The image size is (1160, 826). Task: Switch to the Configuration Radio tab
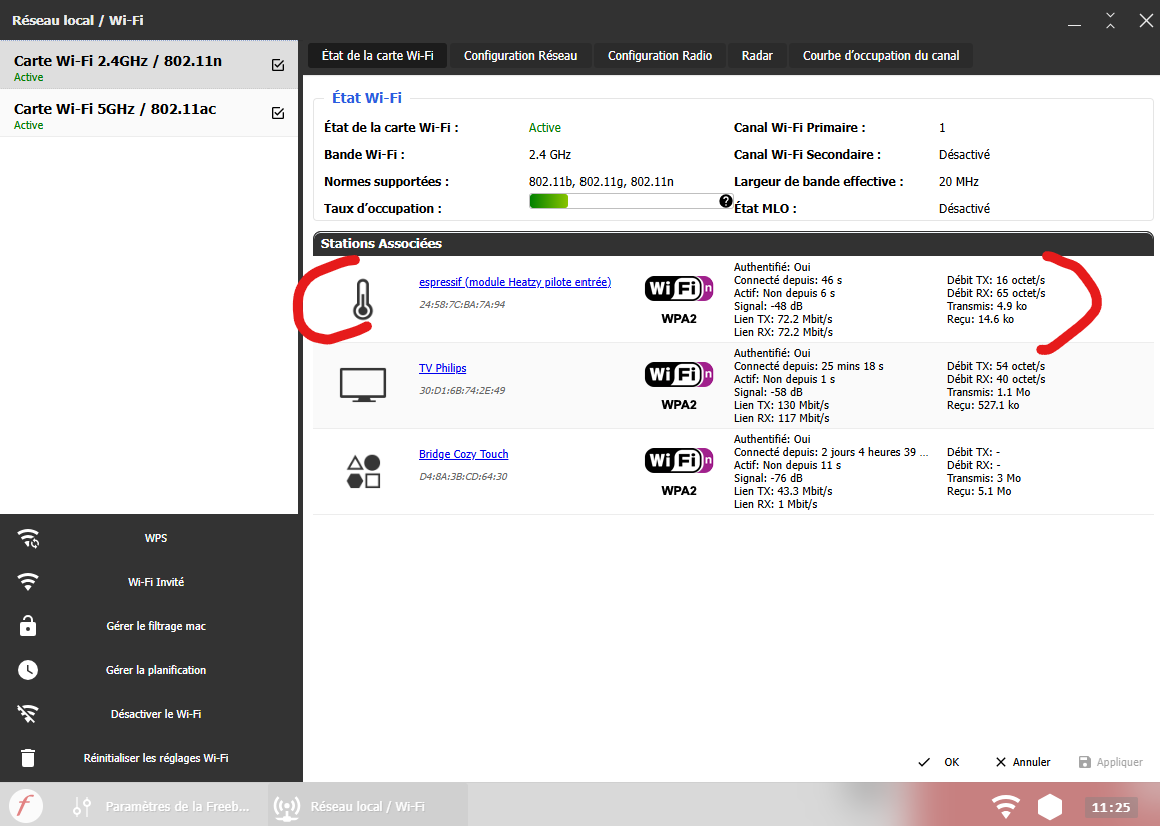point(660,56)
